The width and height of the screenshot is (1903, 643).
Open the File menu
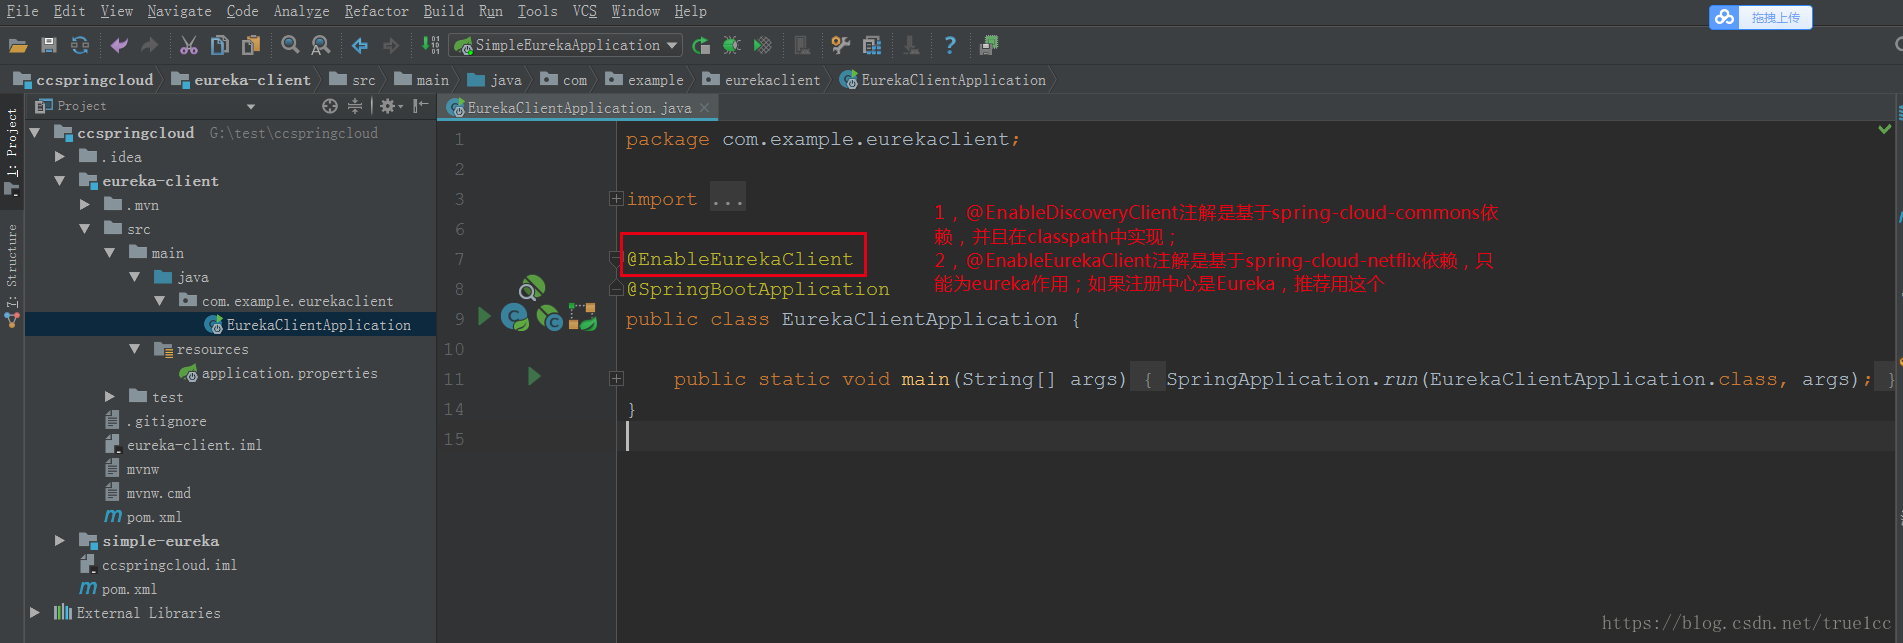(x=22, y=11)
